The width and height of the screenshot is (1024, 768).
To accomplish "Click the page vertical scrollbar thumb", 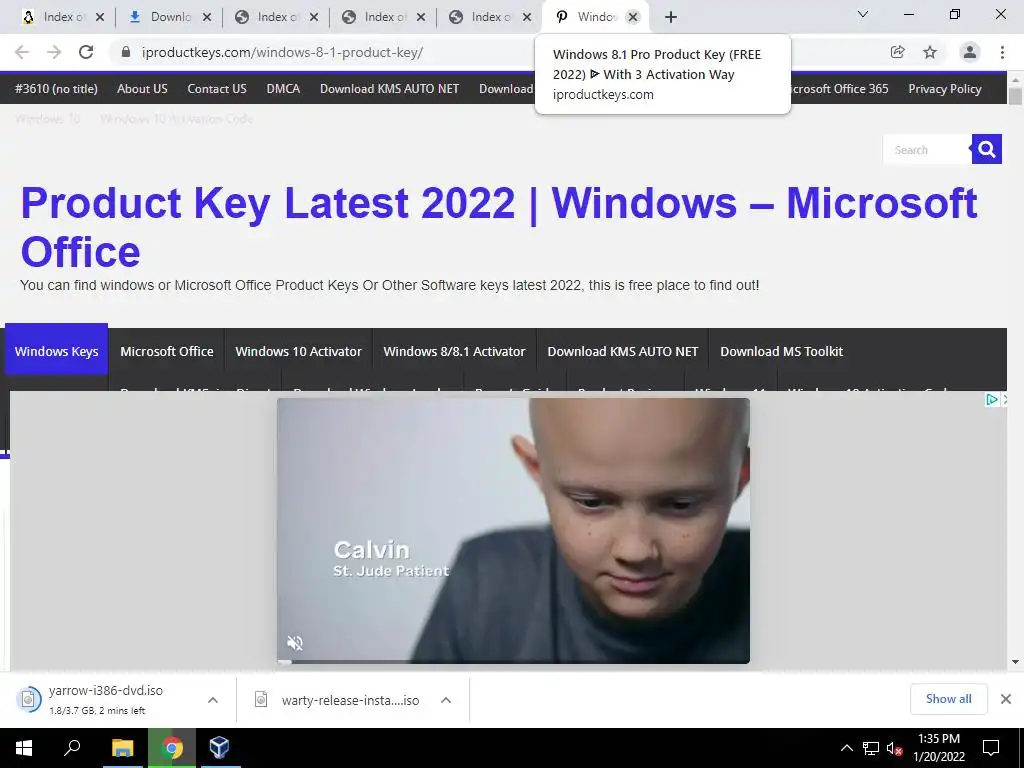I will [x=1015, y=96].
